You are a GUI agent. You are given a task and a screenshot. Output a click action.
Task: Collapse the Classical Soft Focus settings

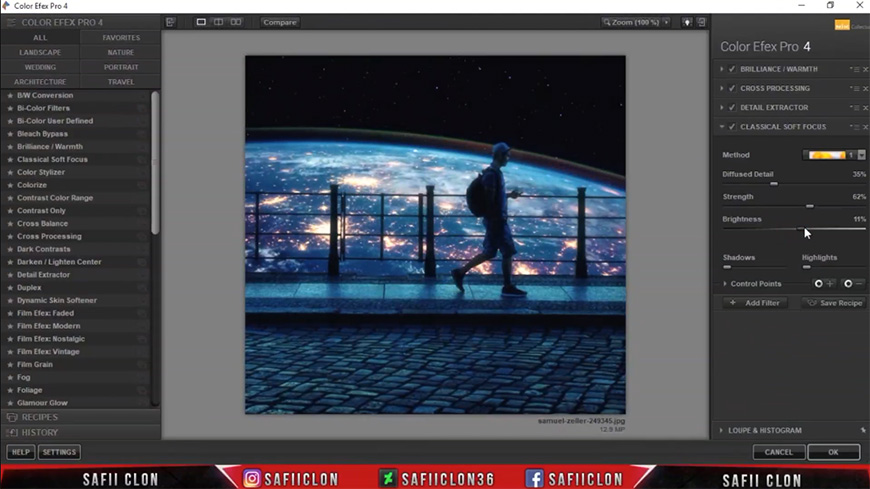point(722,127)
